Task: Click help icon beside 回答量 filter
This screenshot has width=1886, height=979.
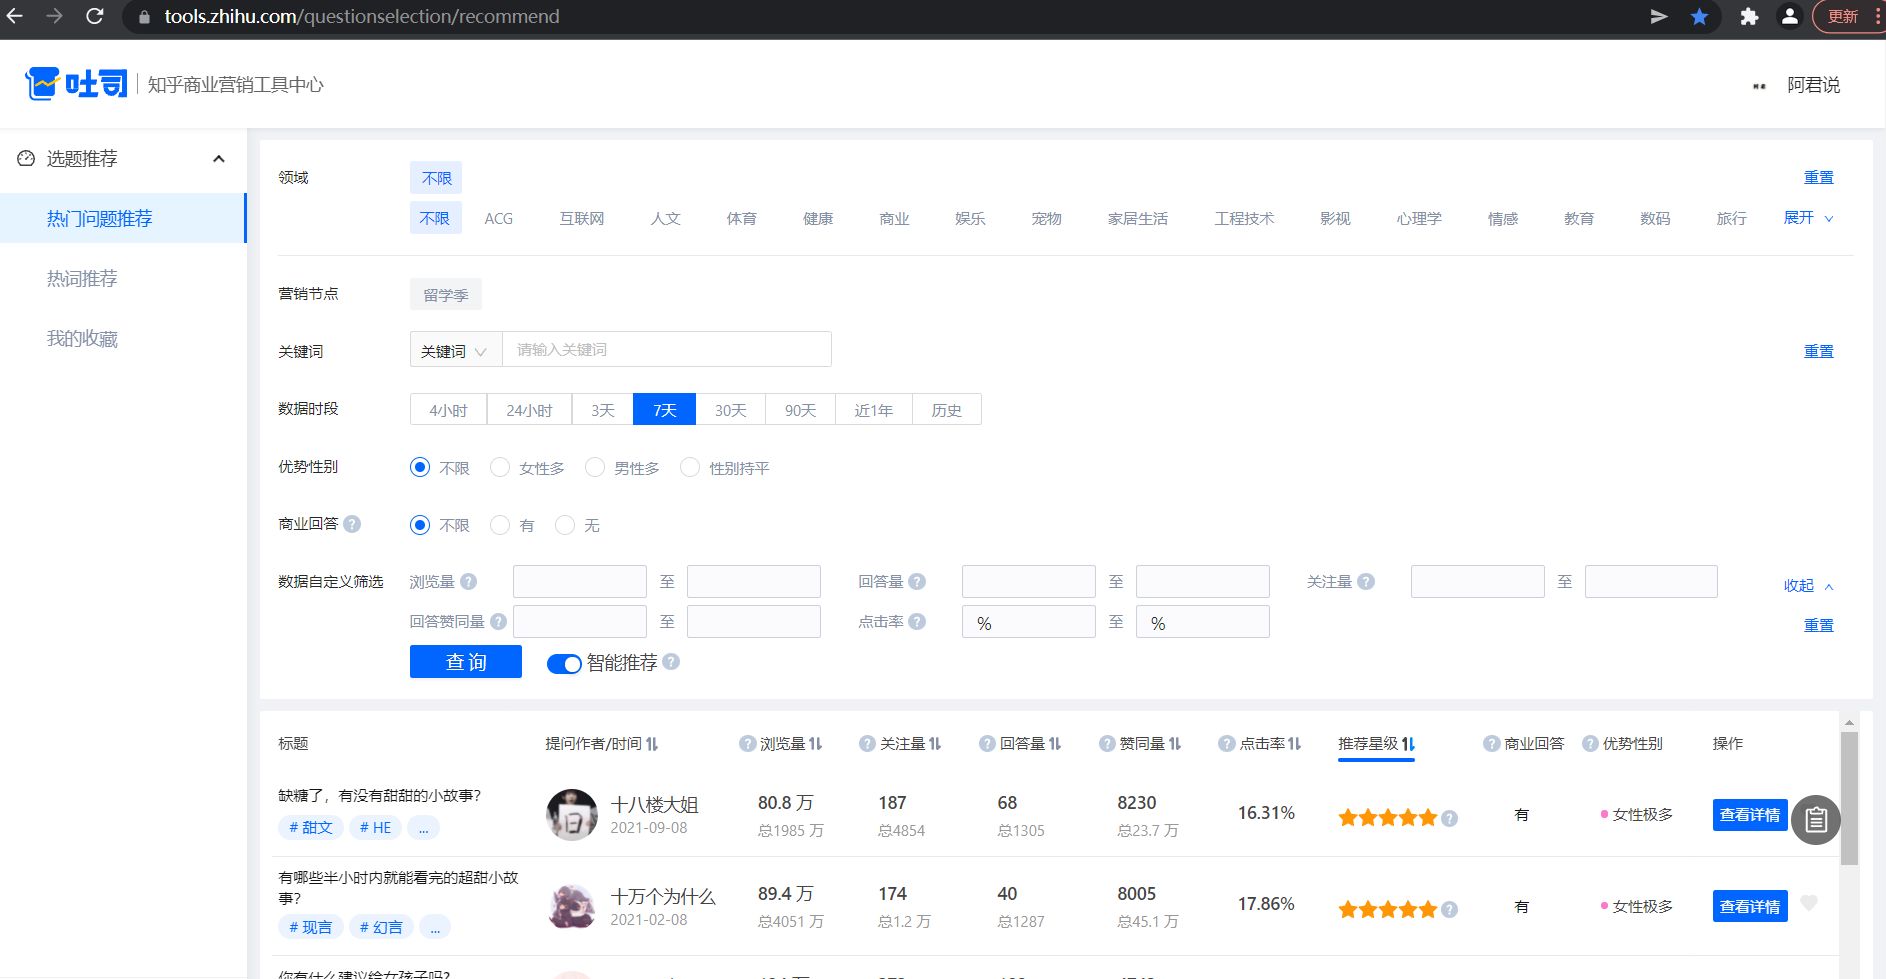Action: coord(917,581)
